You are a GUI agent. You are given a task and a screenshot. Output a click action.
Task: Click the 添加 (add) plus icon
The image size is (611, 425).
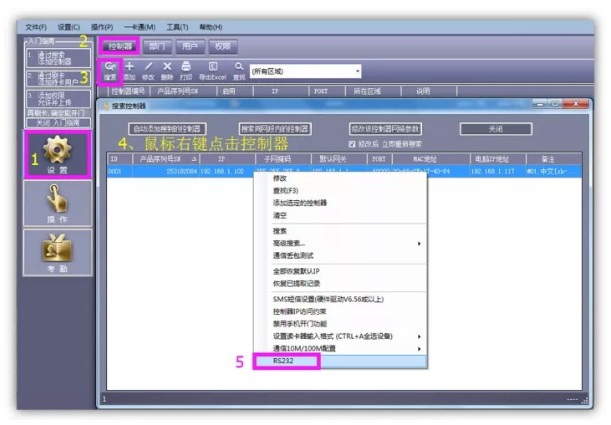point(129,69)
